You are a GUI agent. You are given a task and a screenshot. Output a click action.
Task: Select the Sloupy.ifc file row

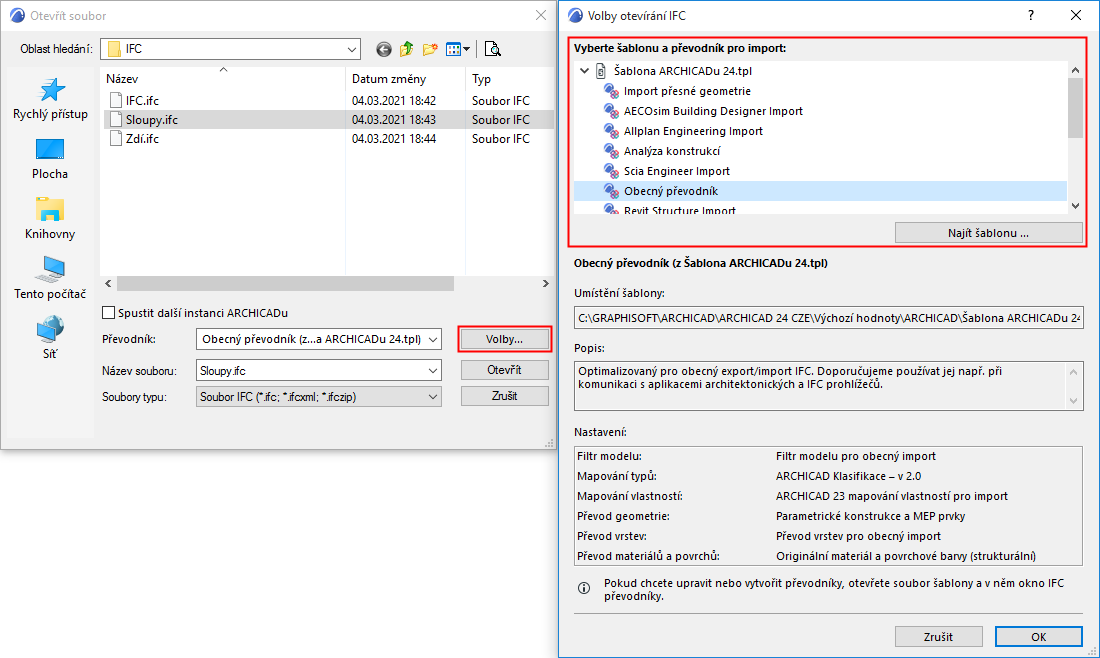coord(329,120)
